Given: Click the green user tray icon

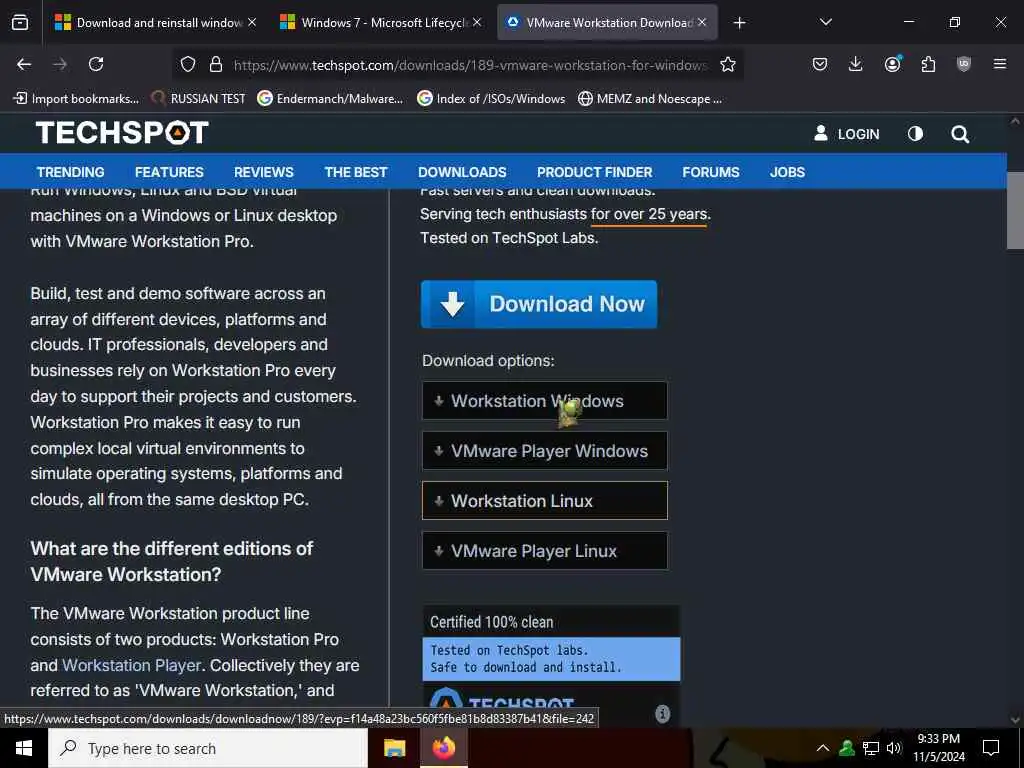Looking at the screenshot, I should [x=847, y=748].
